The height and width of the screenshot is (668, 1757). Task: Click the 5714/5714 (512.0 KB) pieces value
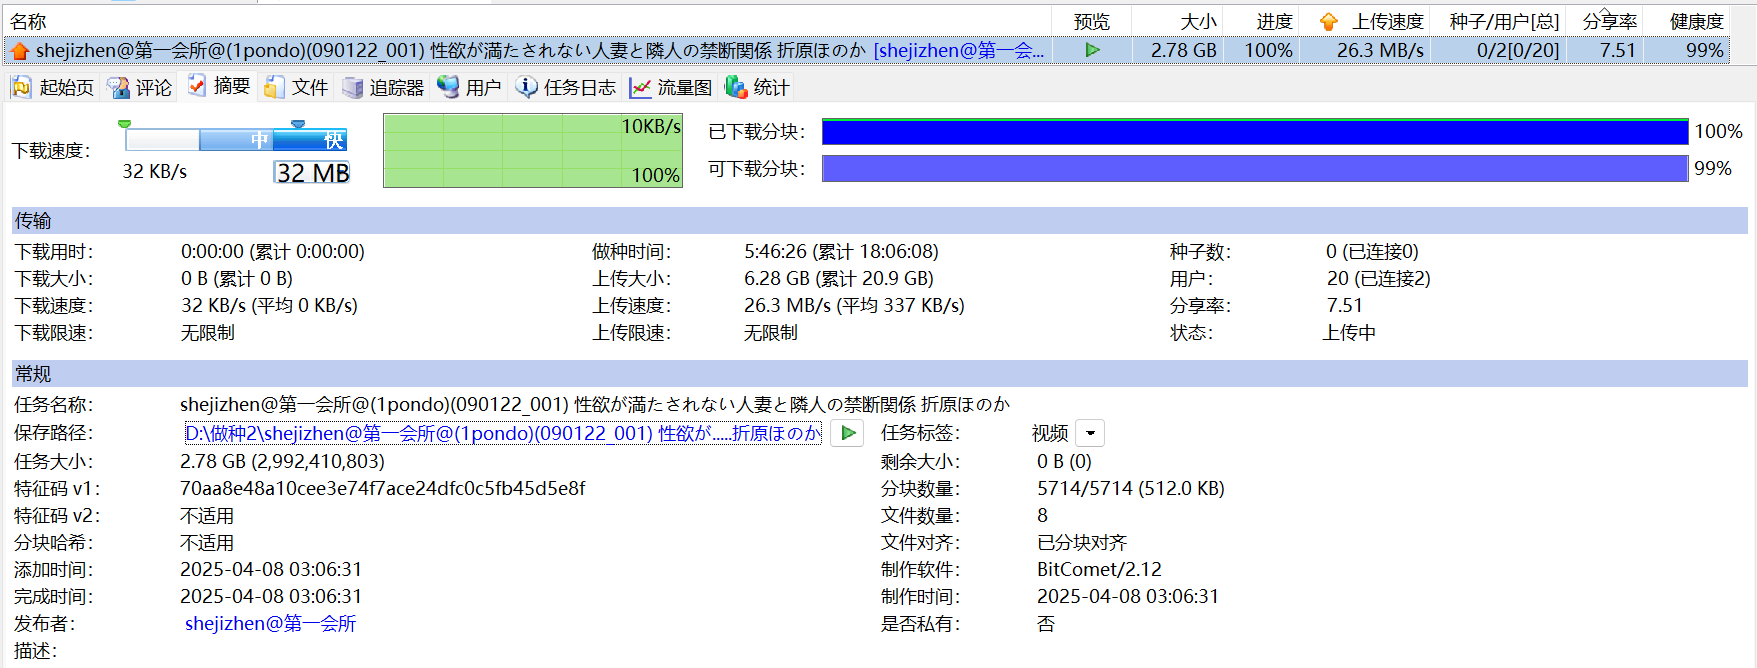click(x=1130, y=488)
